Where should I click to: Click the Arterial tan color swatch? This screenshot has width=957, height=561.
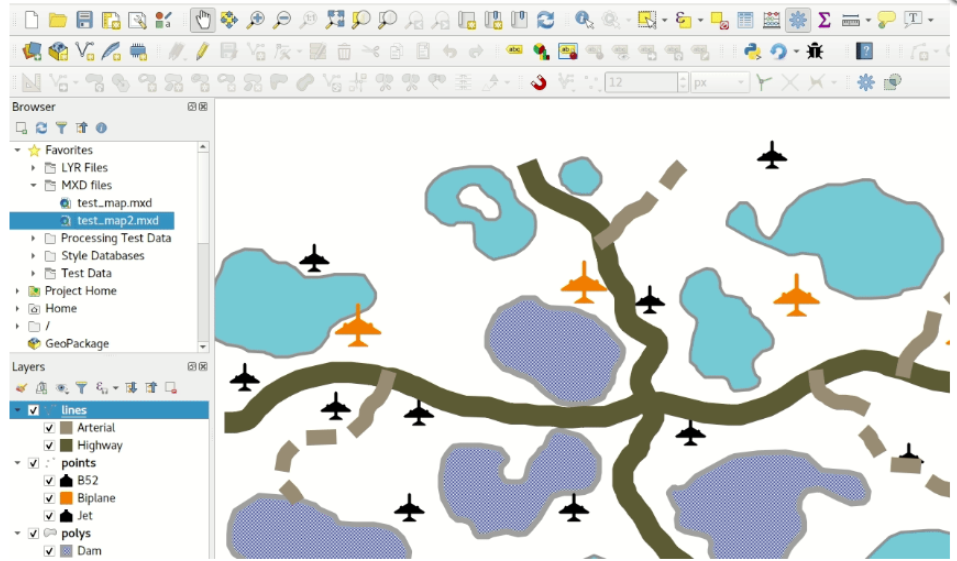(x=66, y=428)
